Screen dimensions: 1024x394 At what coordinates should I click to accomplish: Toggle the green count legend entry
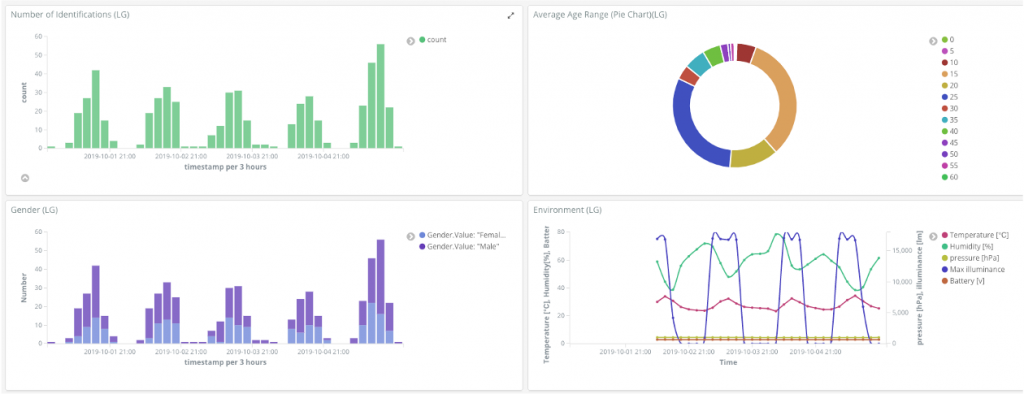[433, 40]
